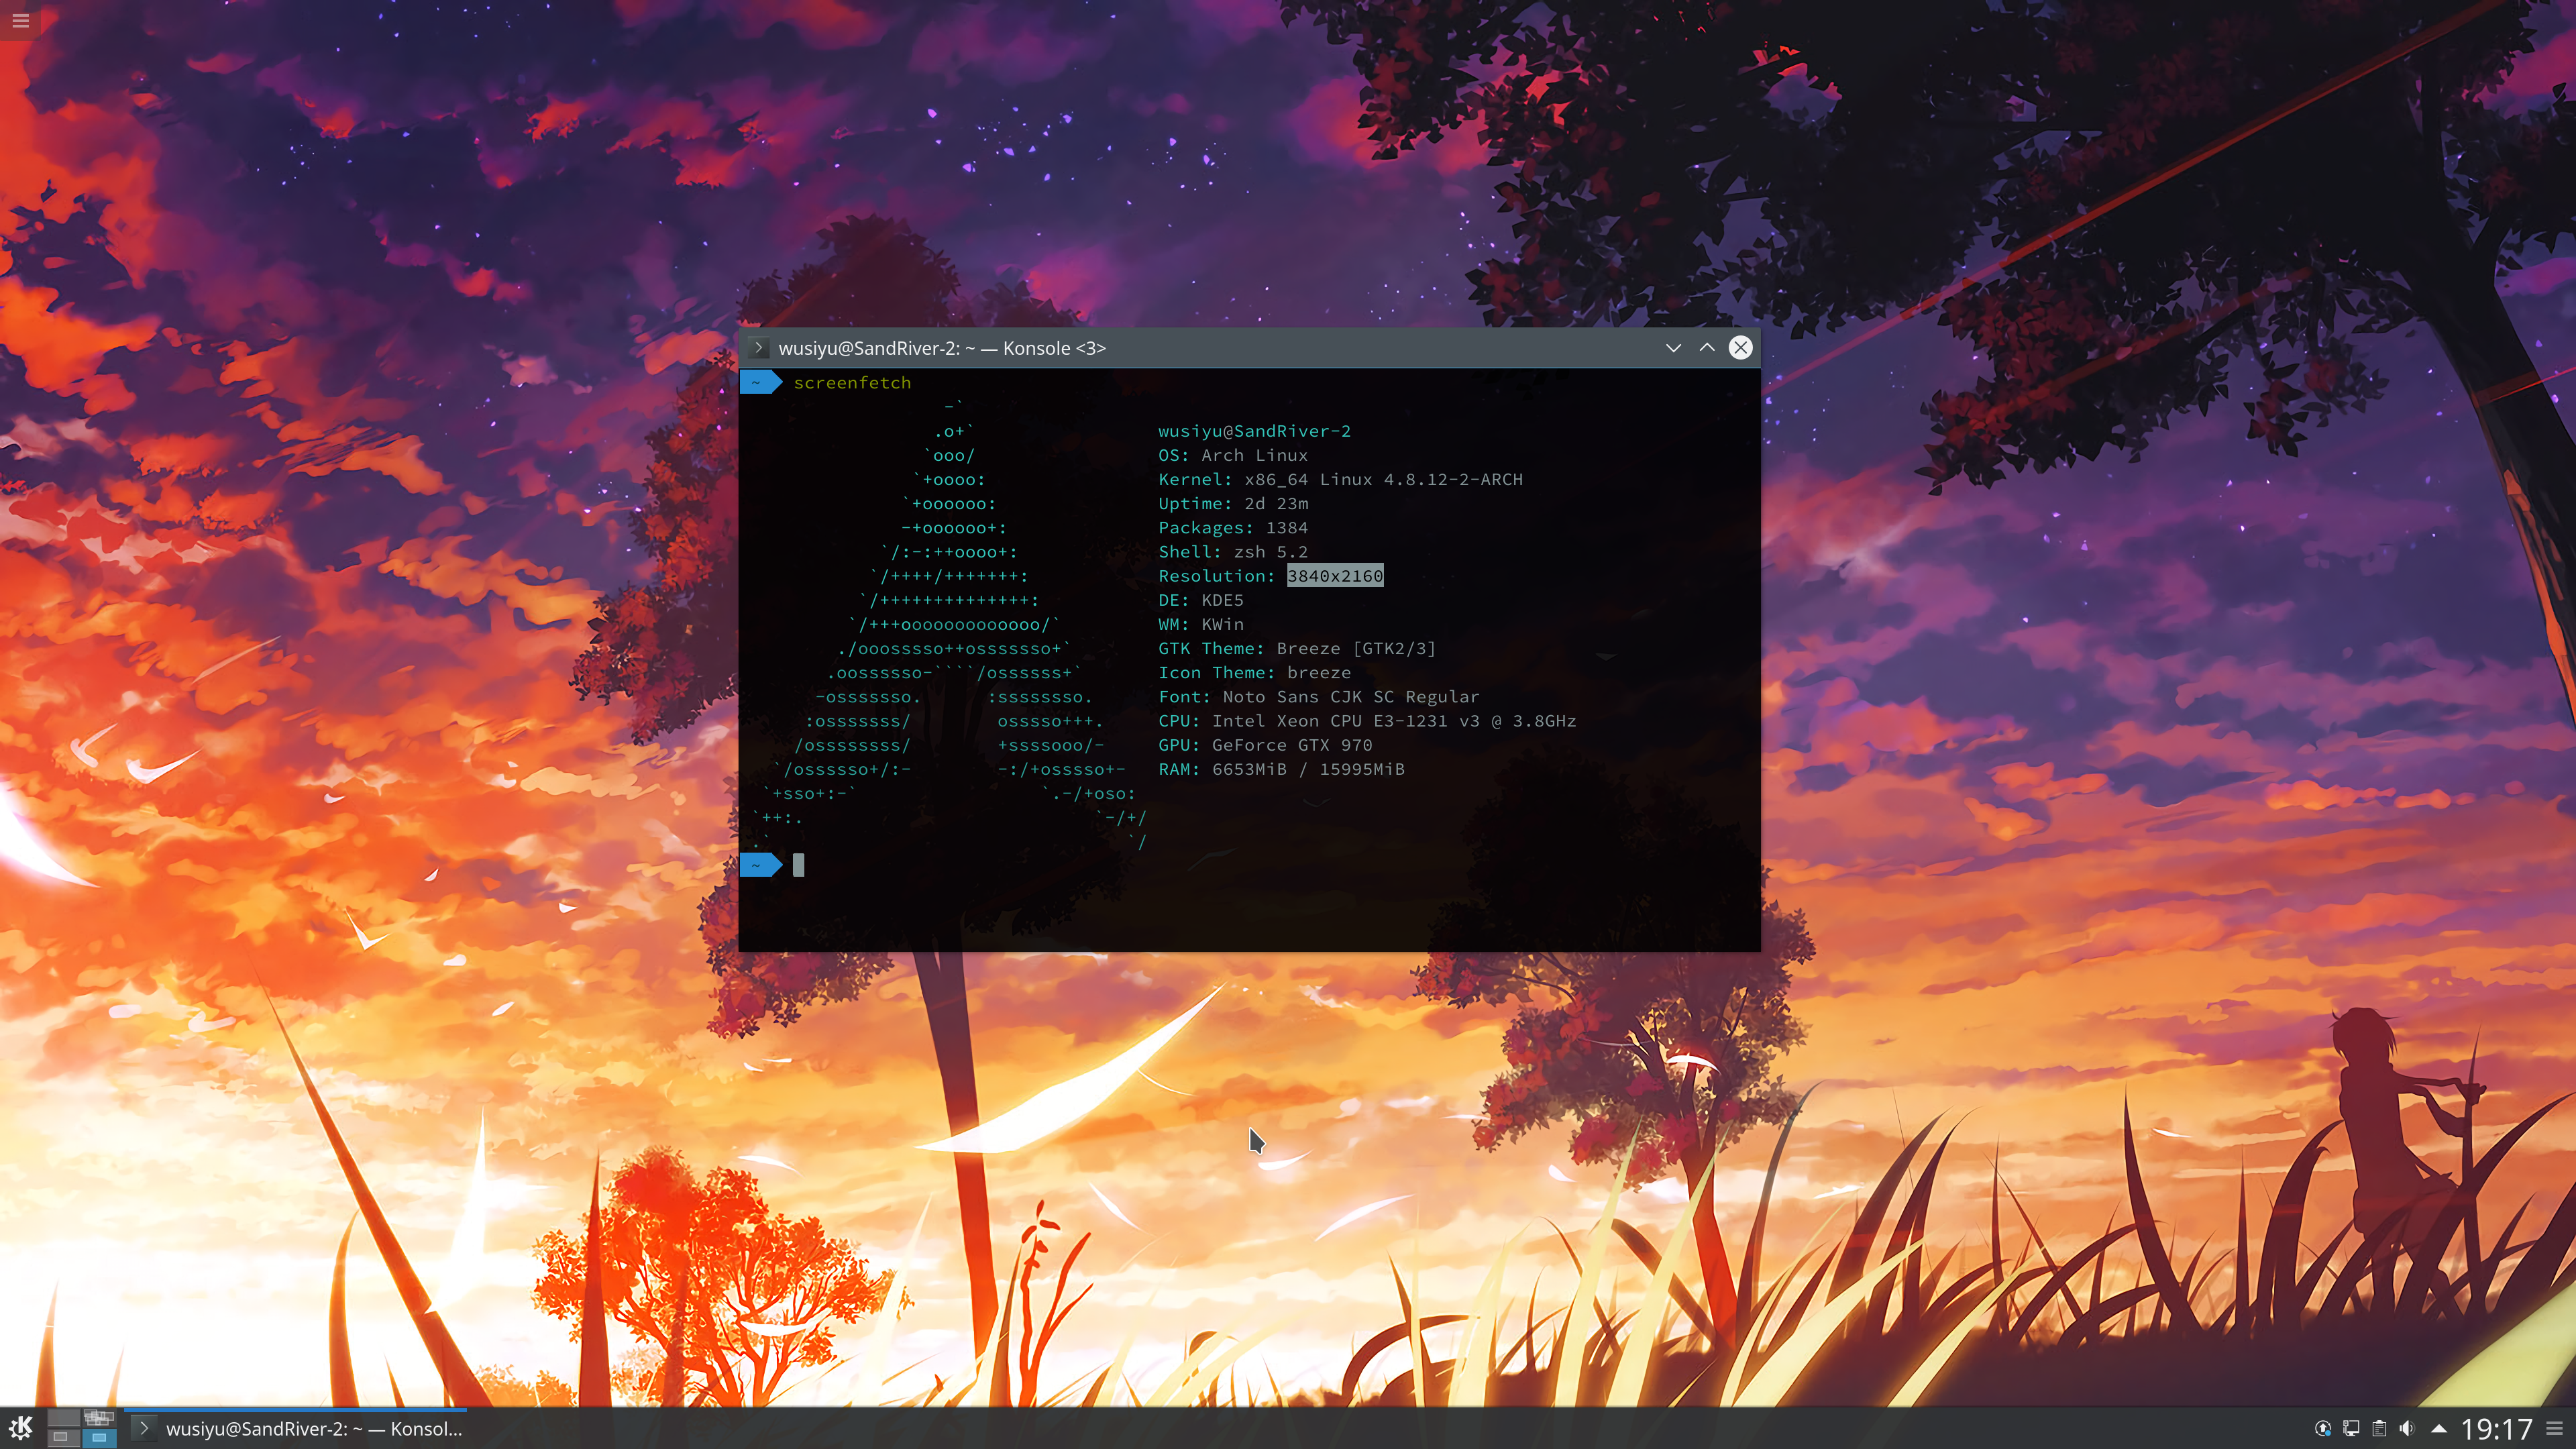This screenshot has width=2576, height=1449.
Task: Open the software updates tray icon
Action: 2323,1429
